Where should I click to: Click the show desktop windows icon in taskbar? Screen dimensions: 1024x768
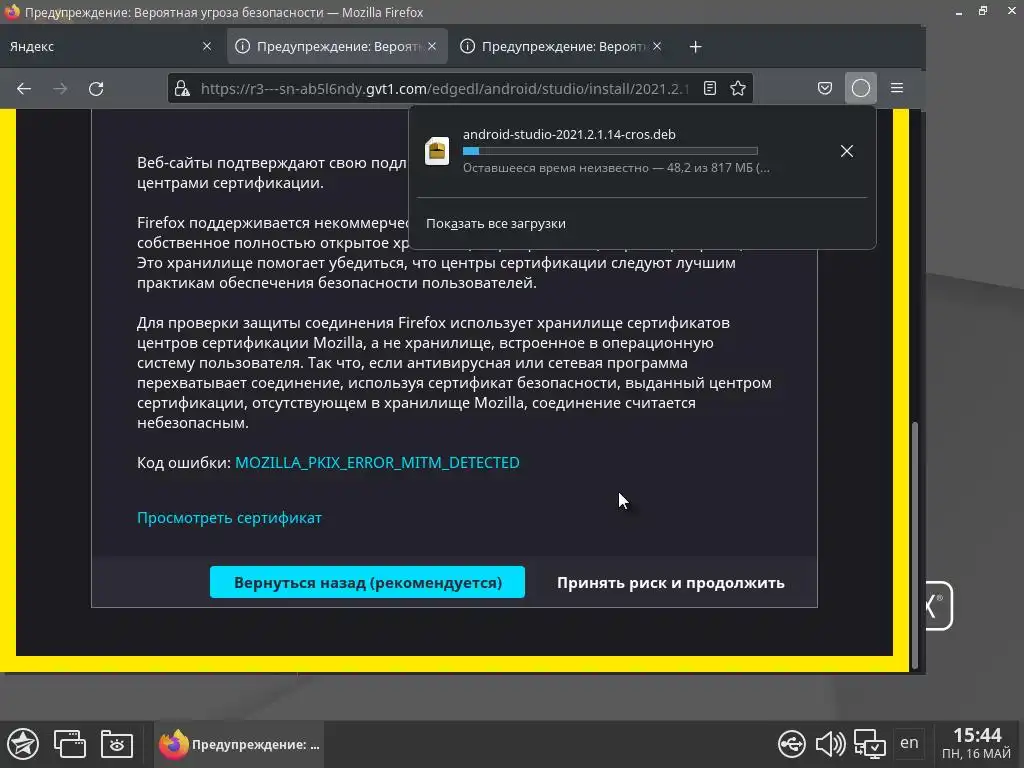(x=70, y=744)
